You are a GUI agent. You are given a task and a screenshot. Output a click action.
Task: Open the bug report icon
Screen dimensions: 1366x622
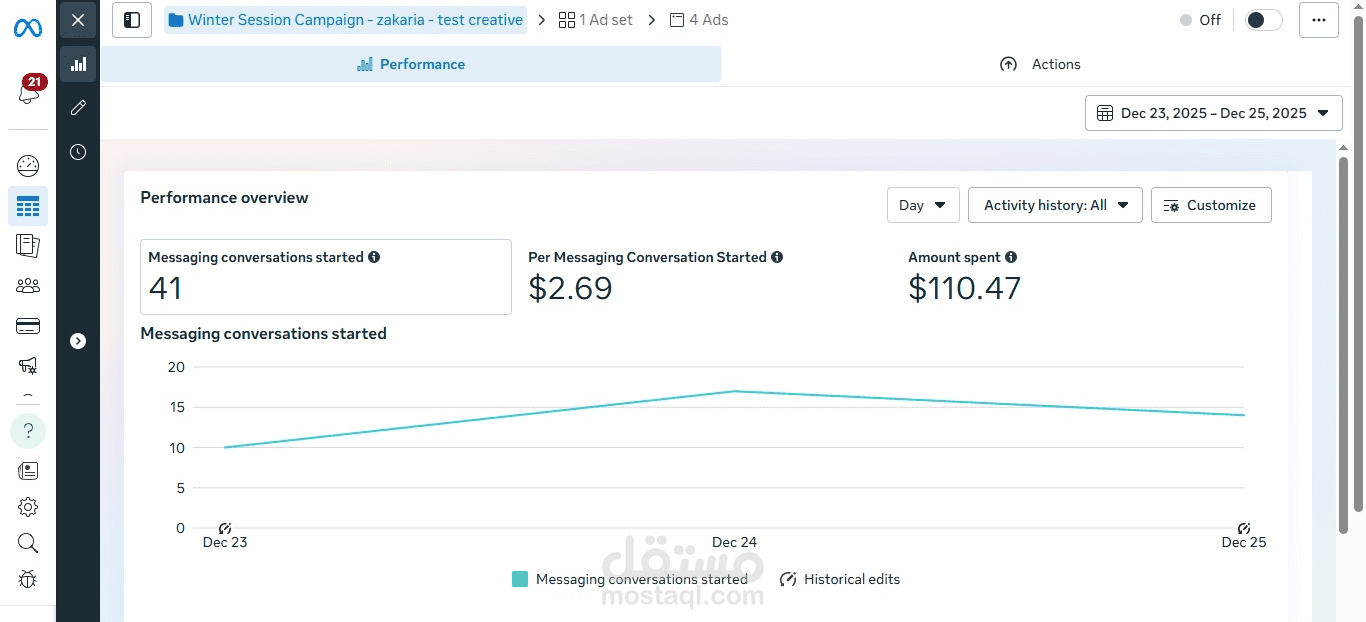click(x=28, y=579)
